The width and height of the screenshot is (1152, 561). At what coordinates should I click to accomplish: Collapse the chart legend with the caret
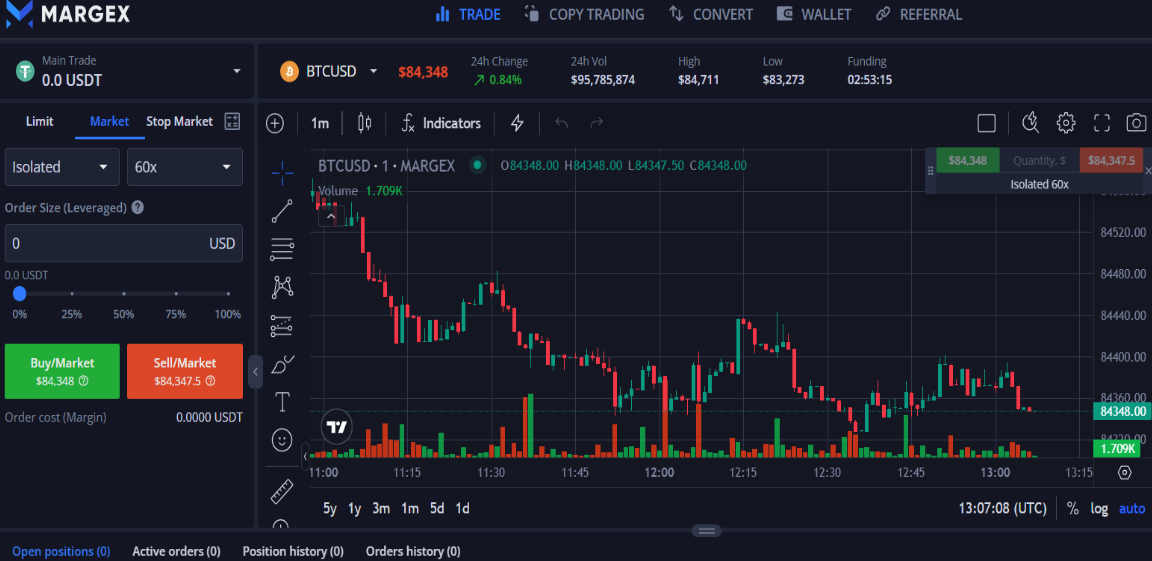tap(331, 216)
